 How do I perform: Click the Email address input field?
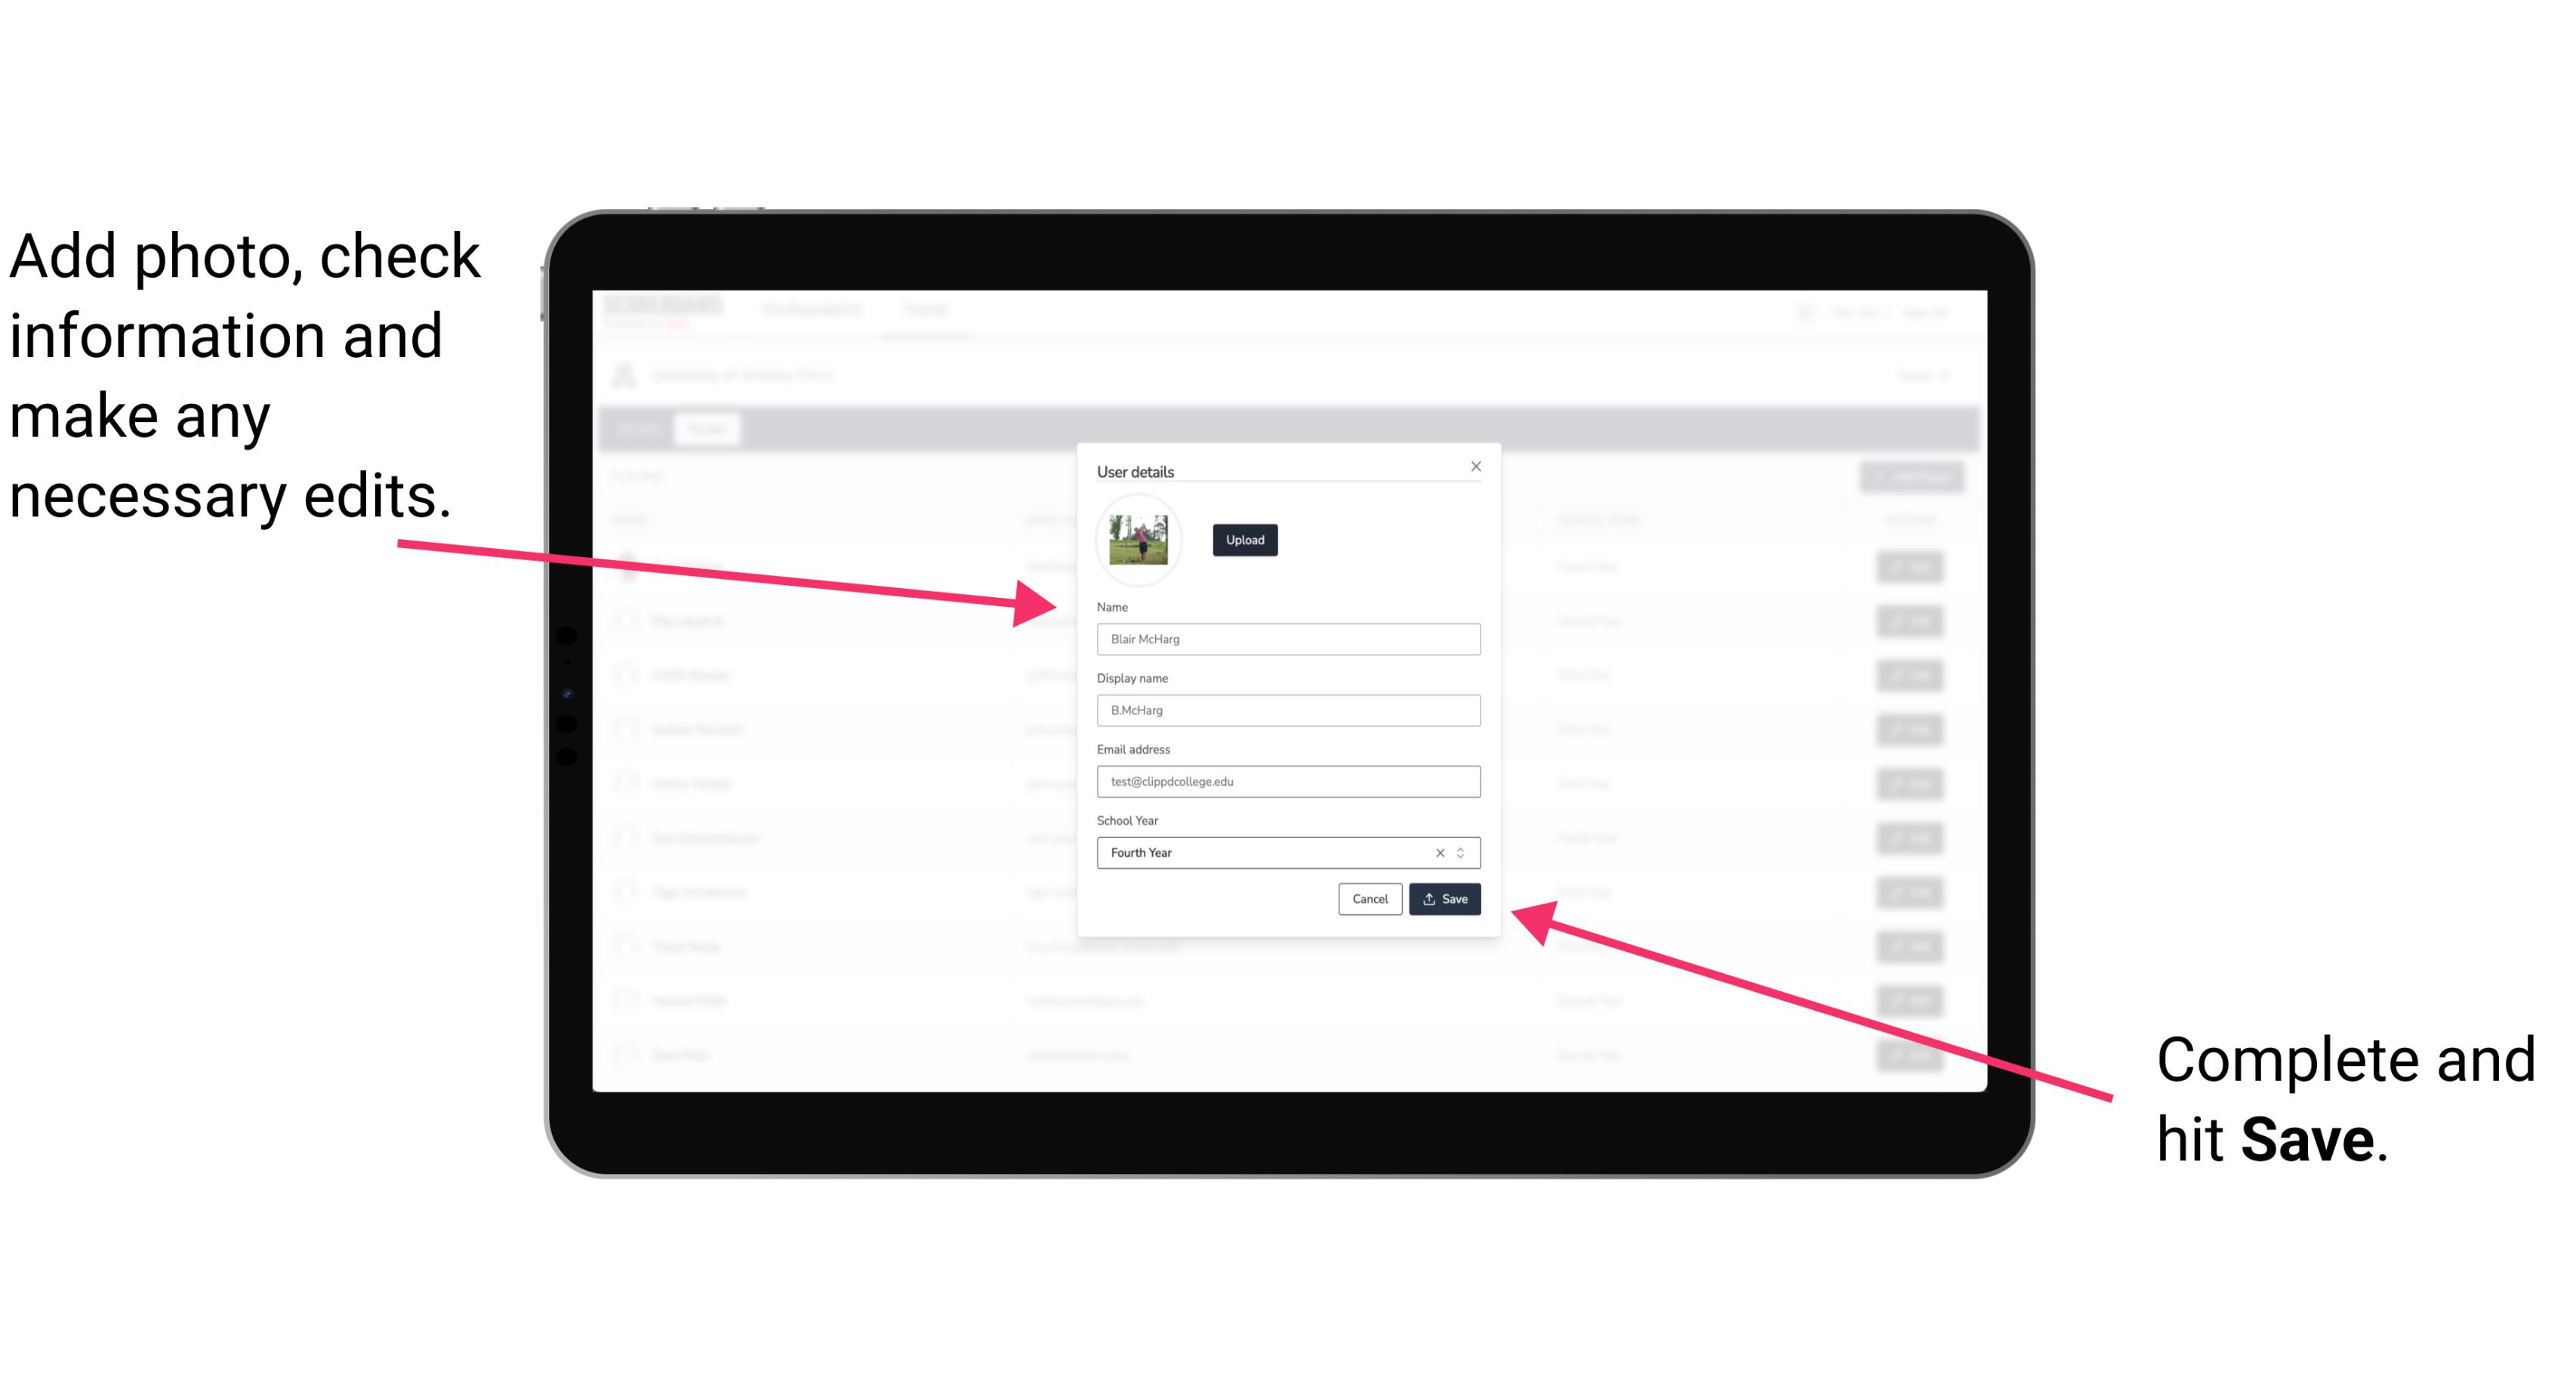click(x=1287, y=782)
